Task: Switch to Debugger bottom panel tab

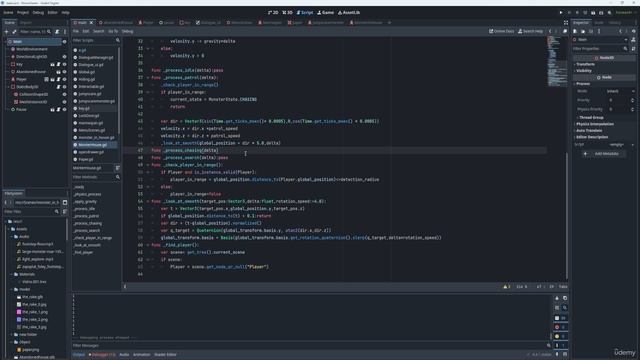Action: coord(102,355)
